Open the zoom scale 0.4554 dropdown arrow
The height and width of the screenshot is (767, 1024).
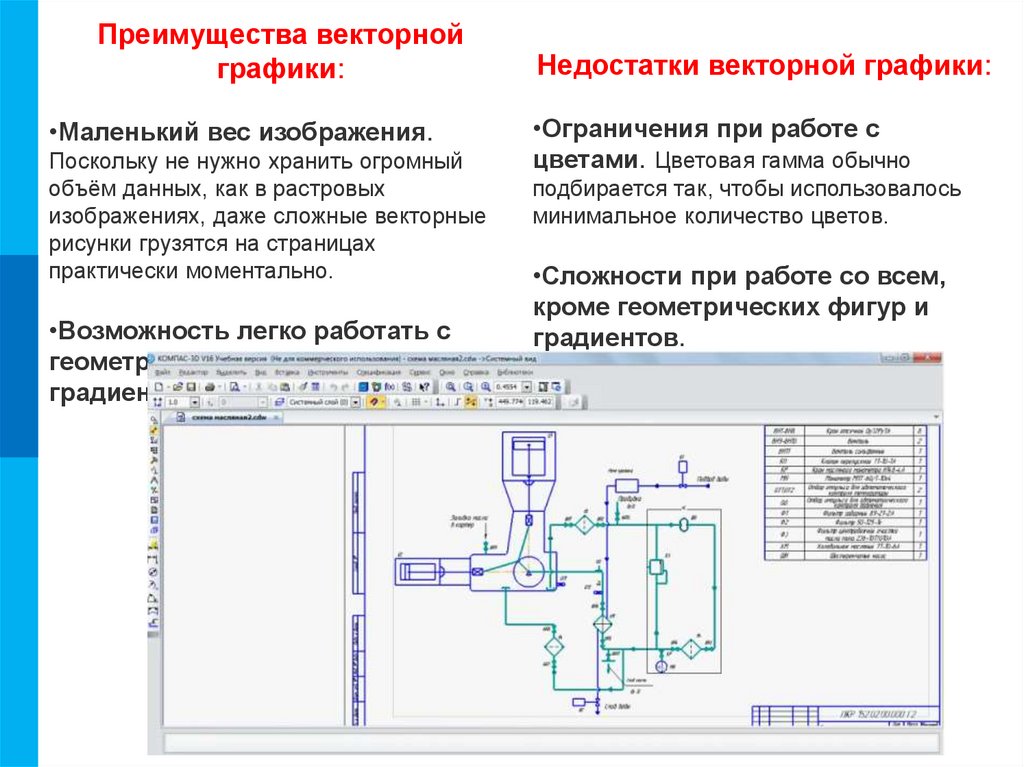(x=527, y=387)
